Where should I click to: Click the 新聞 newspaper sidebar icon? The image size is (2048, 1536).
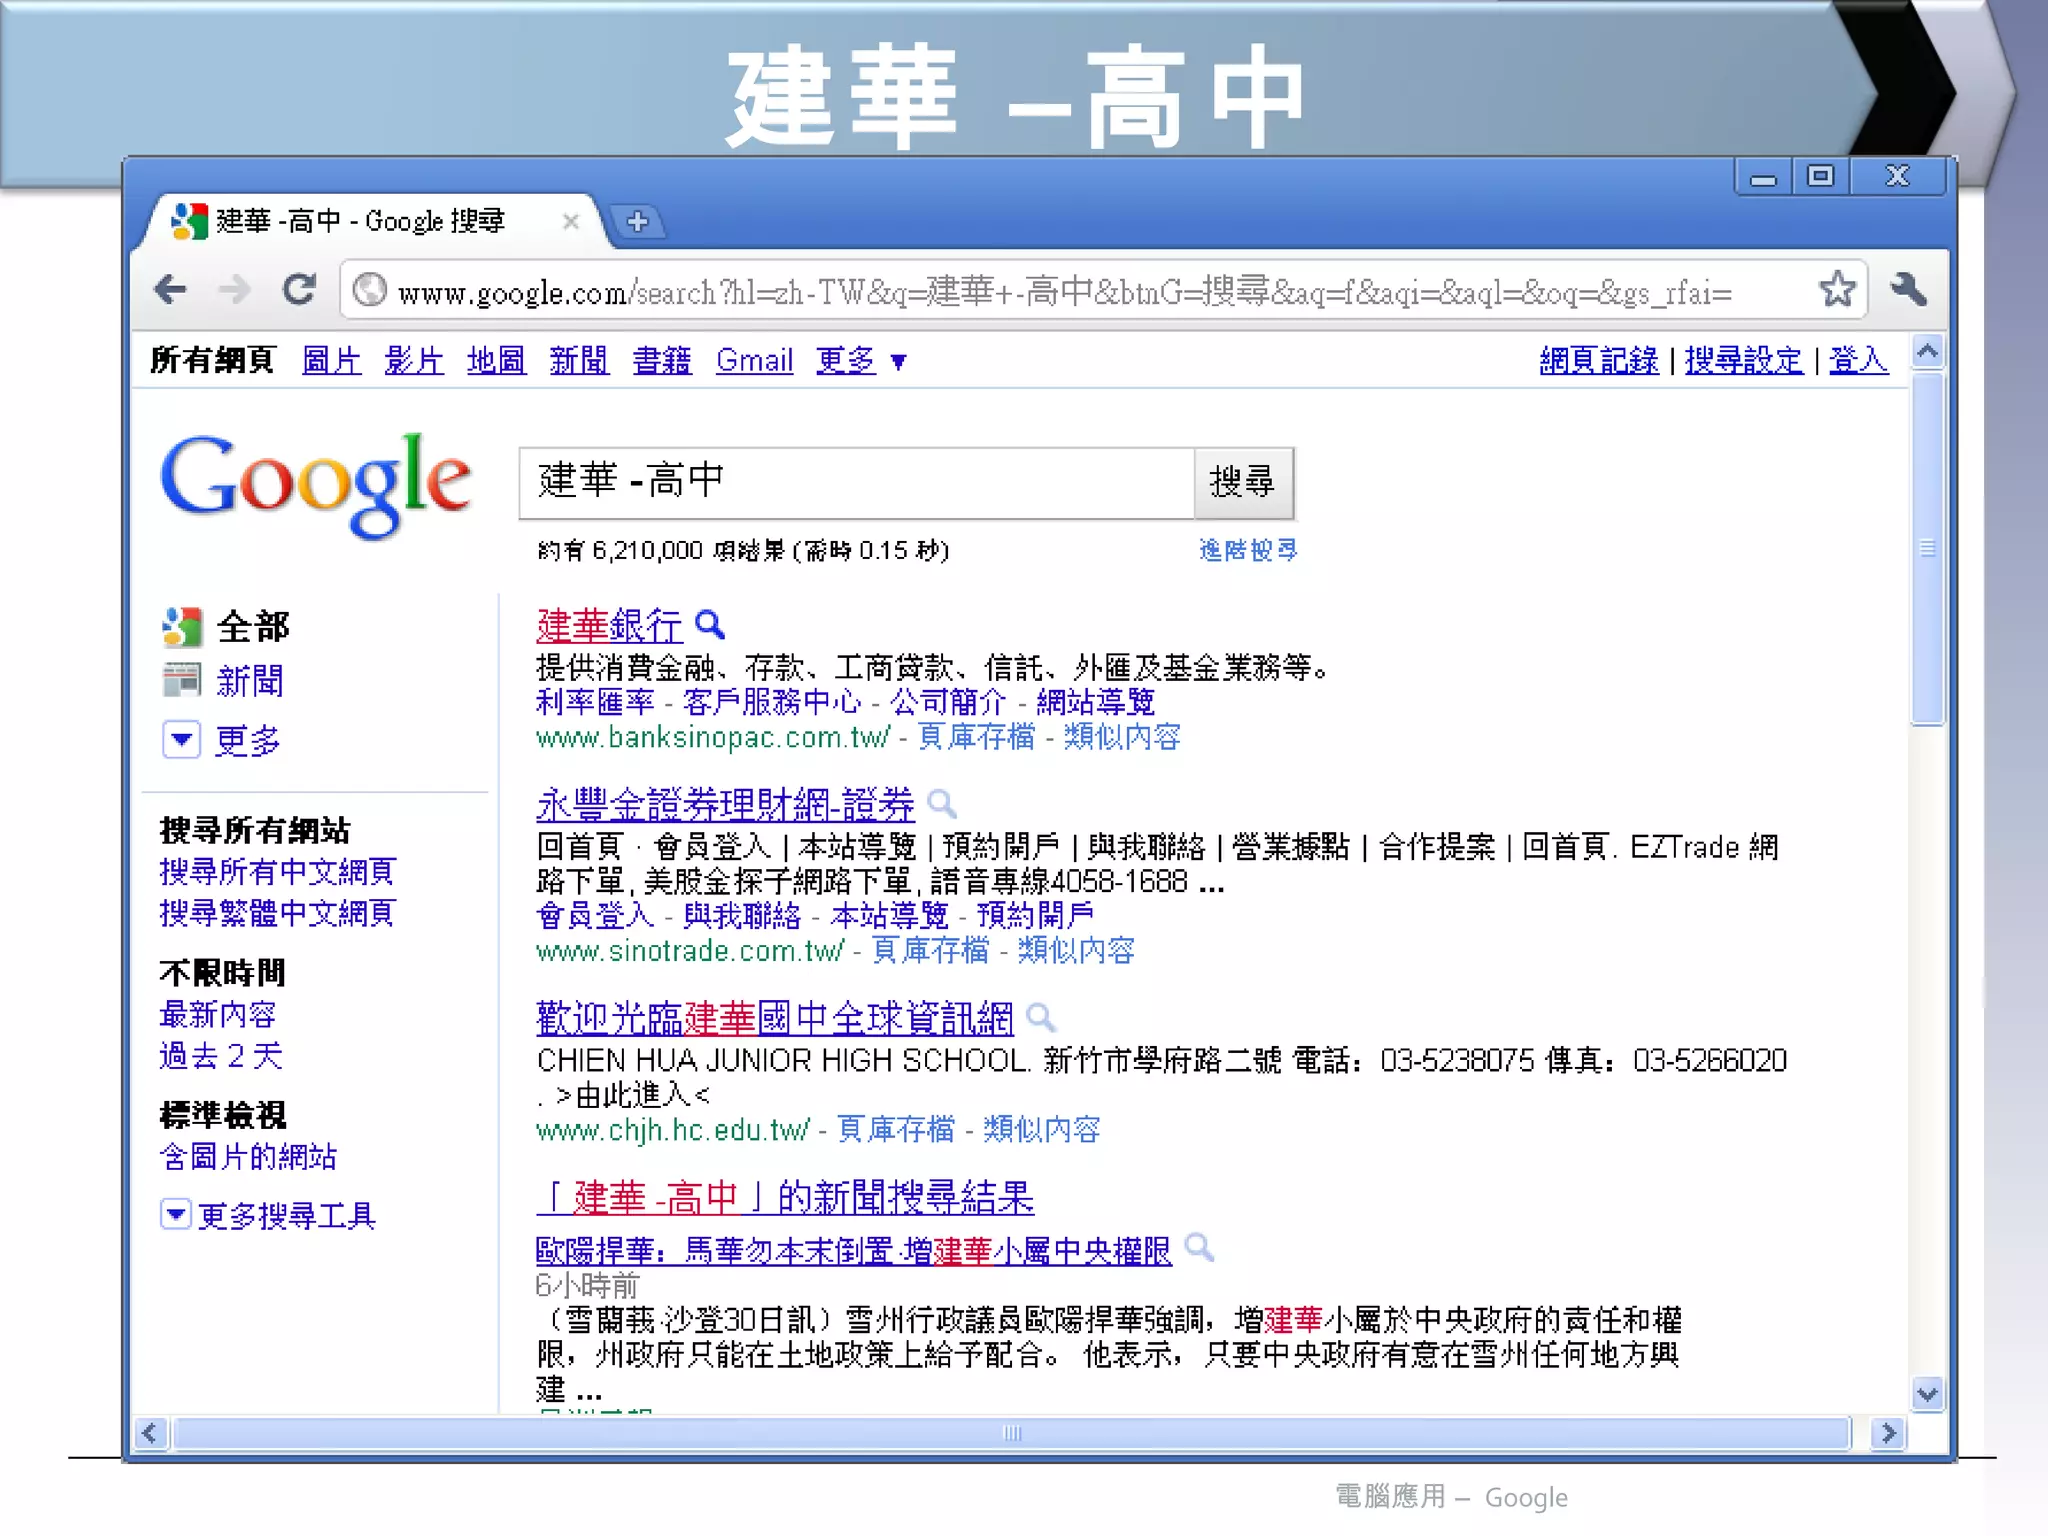point(182,681)
